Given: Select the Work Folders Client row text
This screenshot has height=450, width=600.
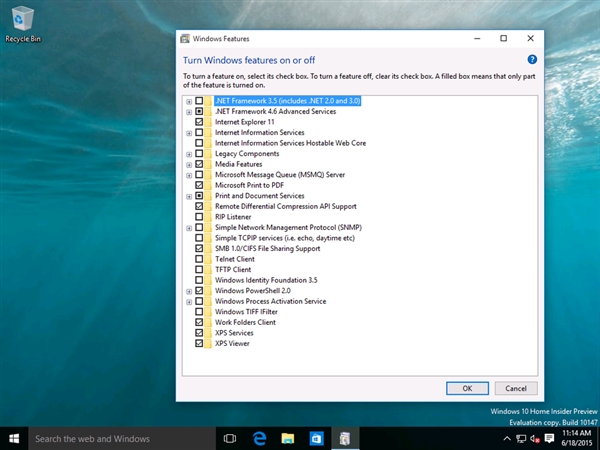Looking at the screenshot, I should (x=245, y=322).
